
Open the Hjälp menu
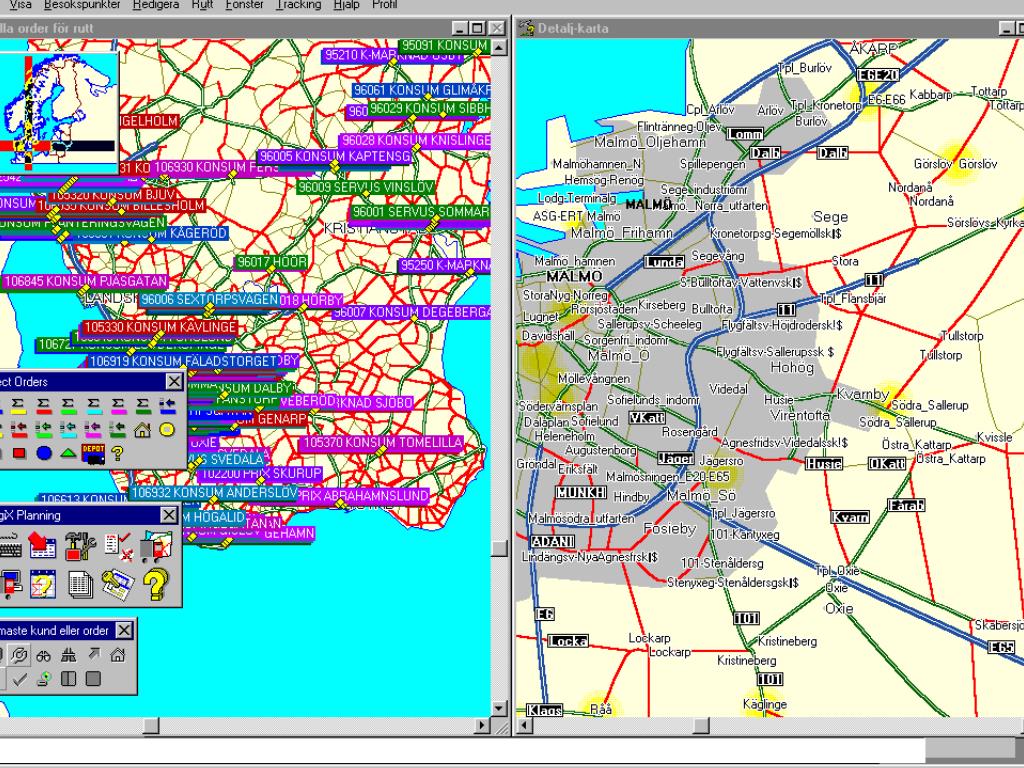pos(346,5)
